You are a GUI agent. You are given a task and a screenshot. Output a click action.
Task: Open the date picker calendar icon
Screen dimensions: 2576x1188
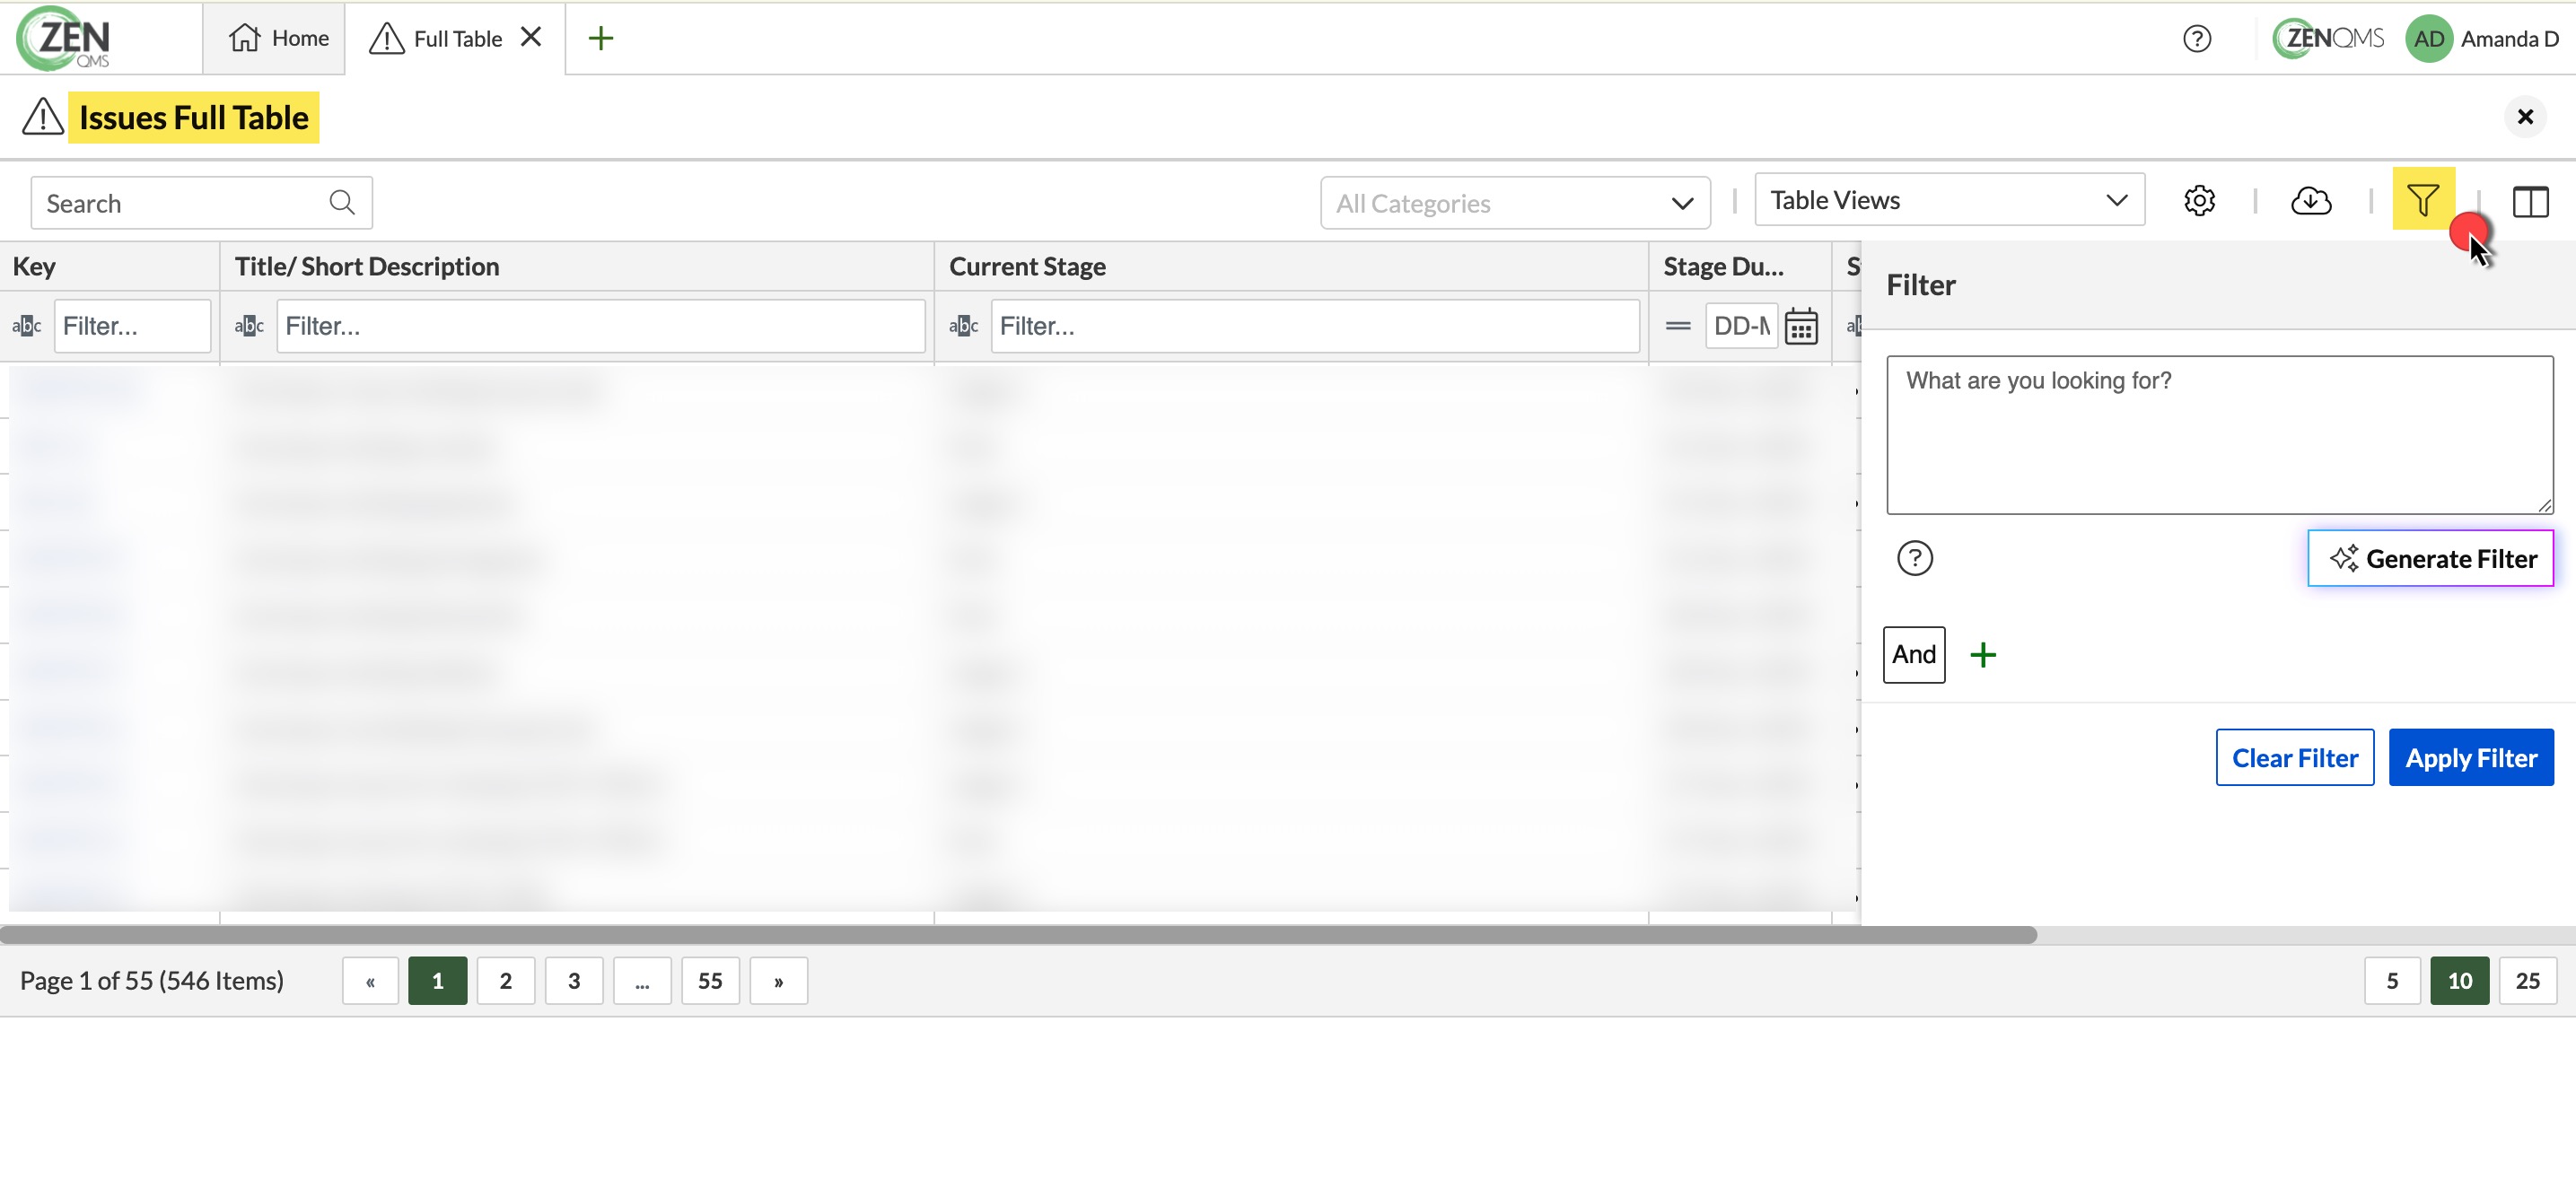pyautogui.click(x=1801, y=327)
